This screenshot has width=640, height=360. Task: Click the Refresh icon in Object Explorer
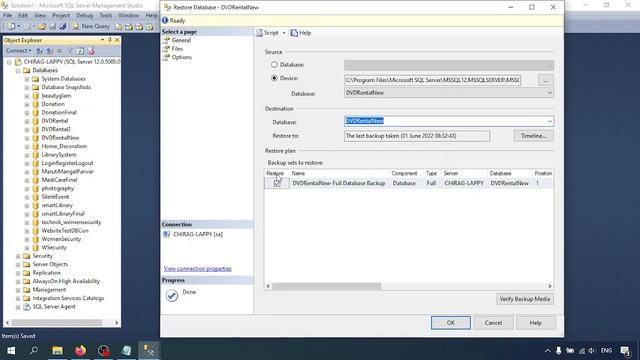coord(80,51)
